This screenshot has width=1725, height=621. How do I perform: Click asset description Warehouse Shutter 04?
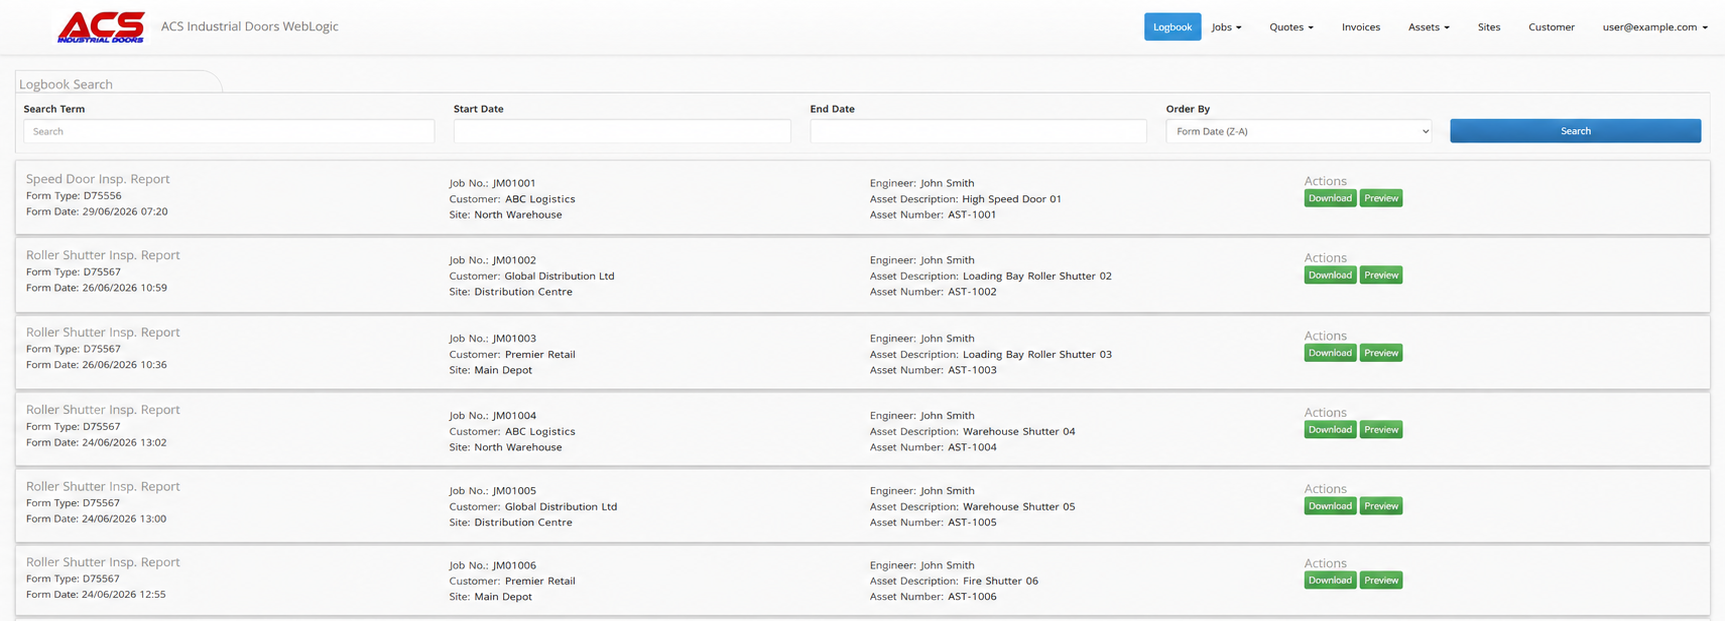point(1019,431)
